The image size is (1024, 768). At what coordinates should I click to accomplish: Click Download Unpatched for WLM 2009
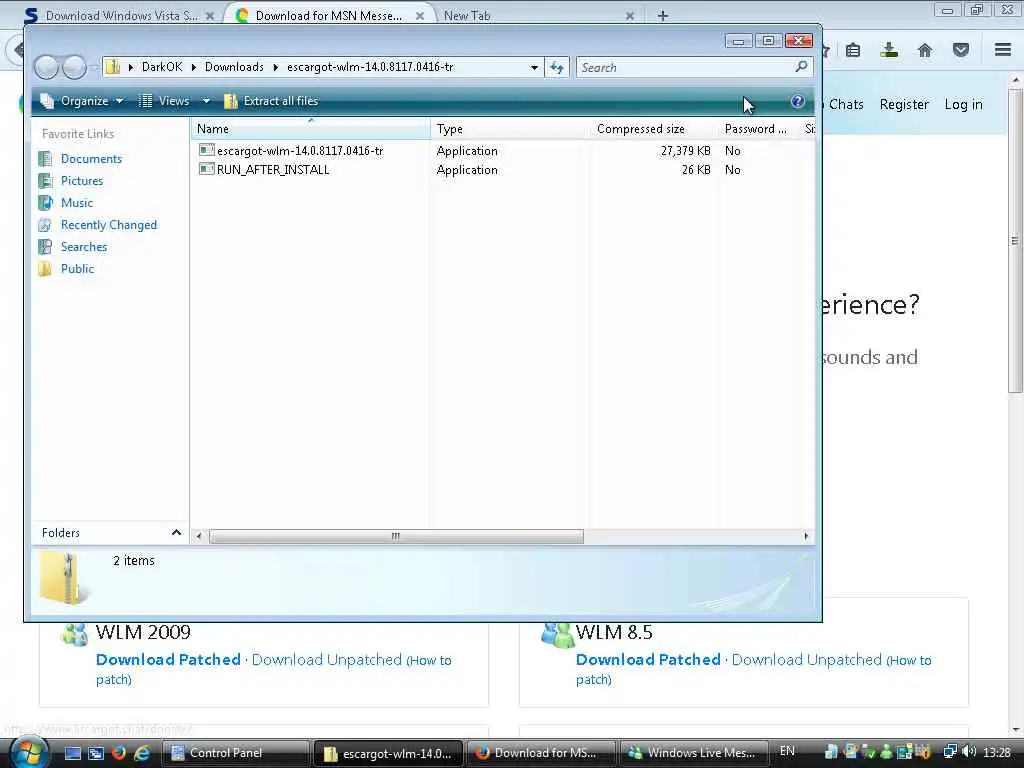click(x=327, y=660)
